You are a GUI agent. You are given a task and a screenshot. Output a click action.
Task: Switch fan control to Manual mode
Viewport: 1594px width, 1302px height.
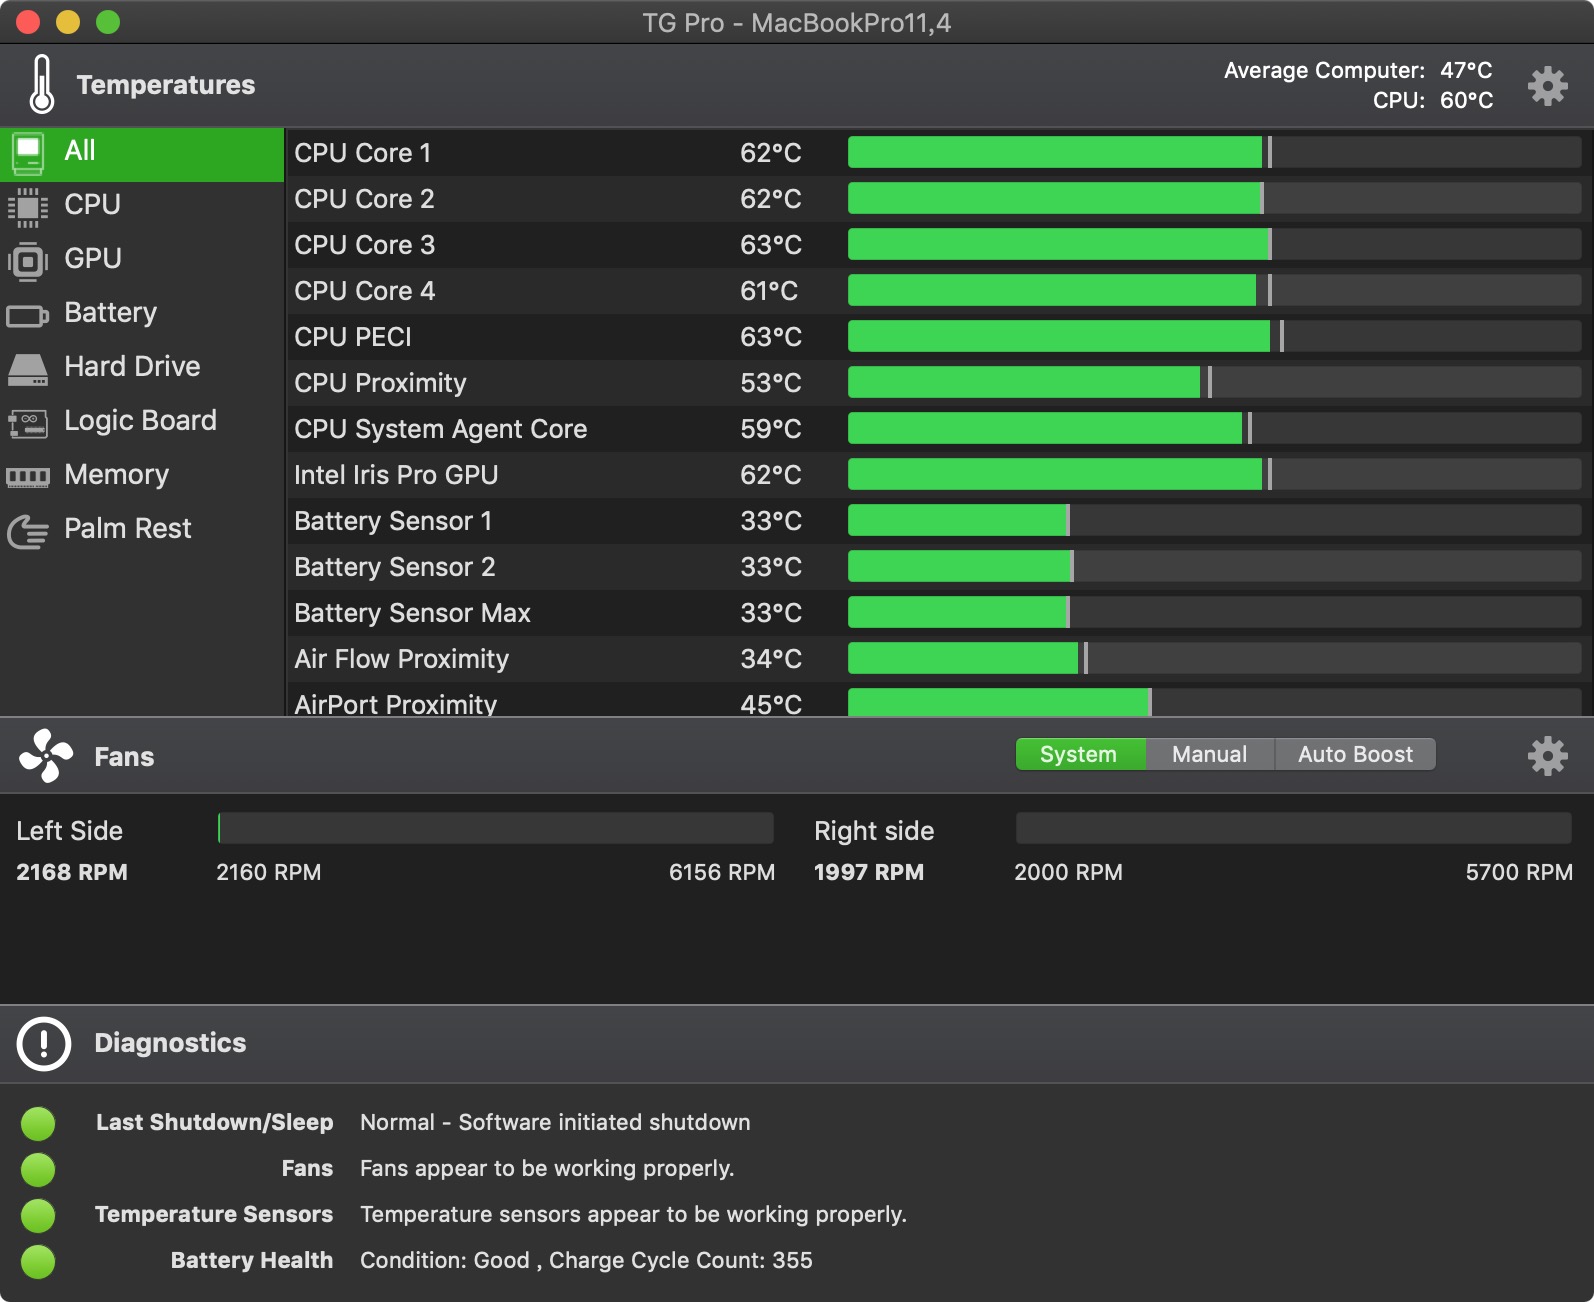click(1210, 754)
